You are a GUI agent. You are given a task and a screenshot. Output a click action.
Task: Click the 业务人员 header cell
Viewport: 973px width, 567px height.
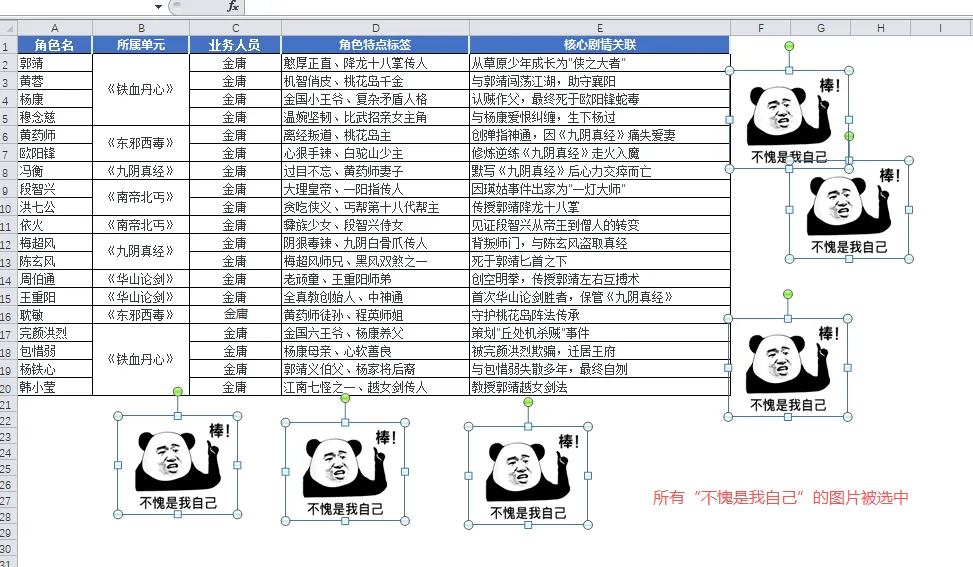(235, 45)
